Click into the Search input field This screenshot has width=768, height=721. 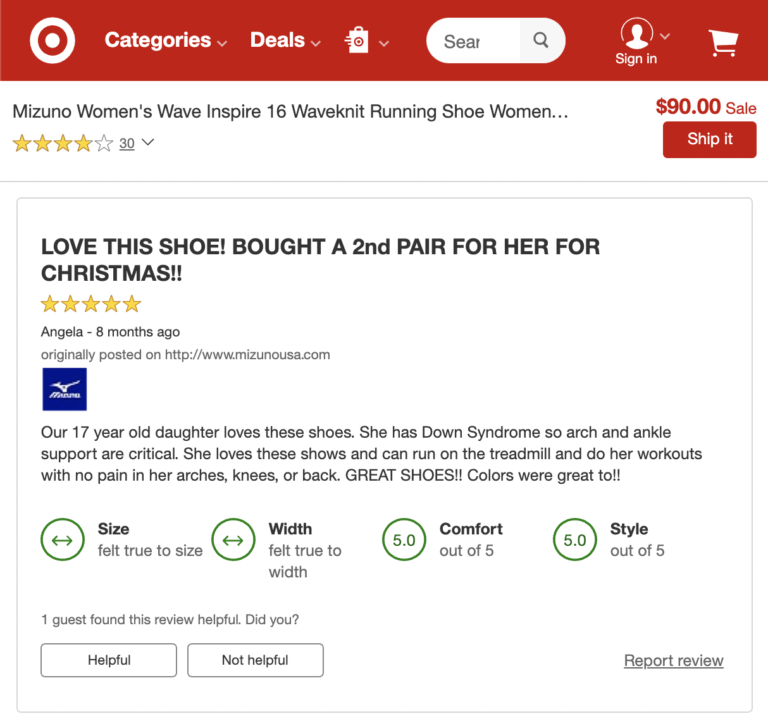472,41
